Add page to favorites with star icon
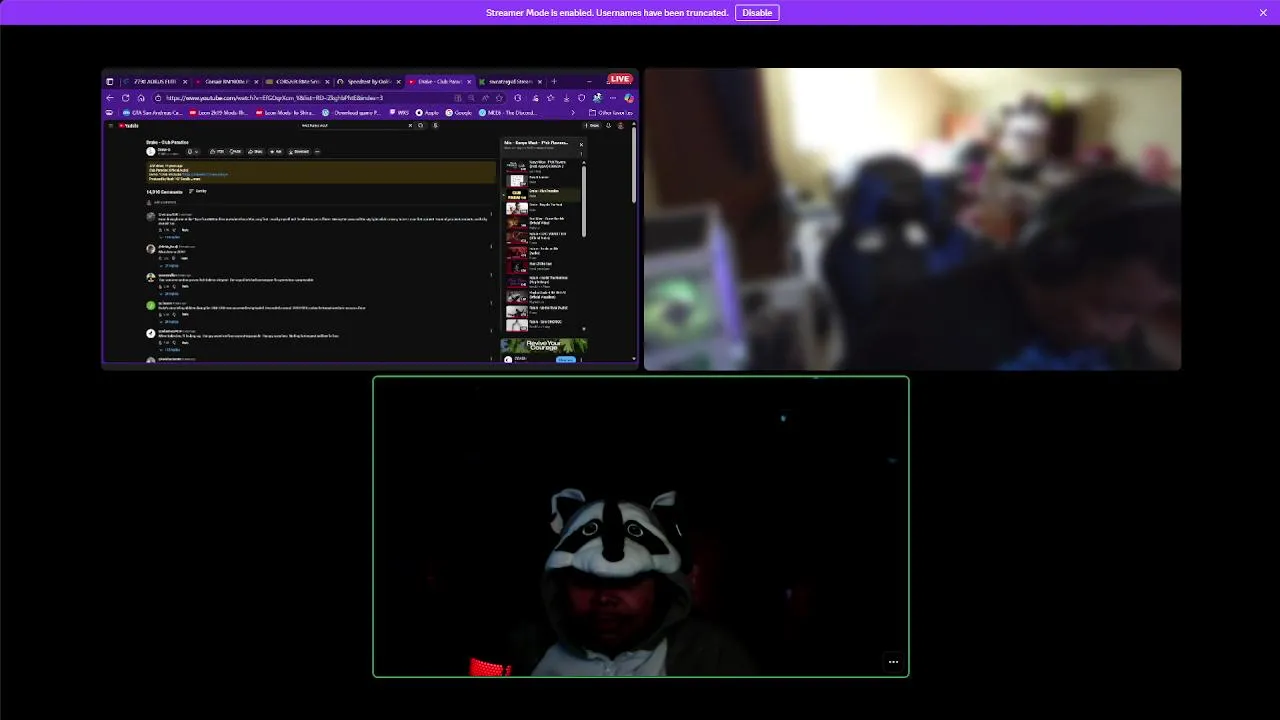This screenshot has height=720, width=1280. (x=499, y=98)
